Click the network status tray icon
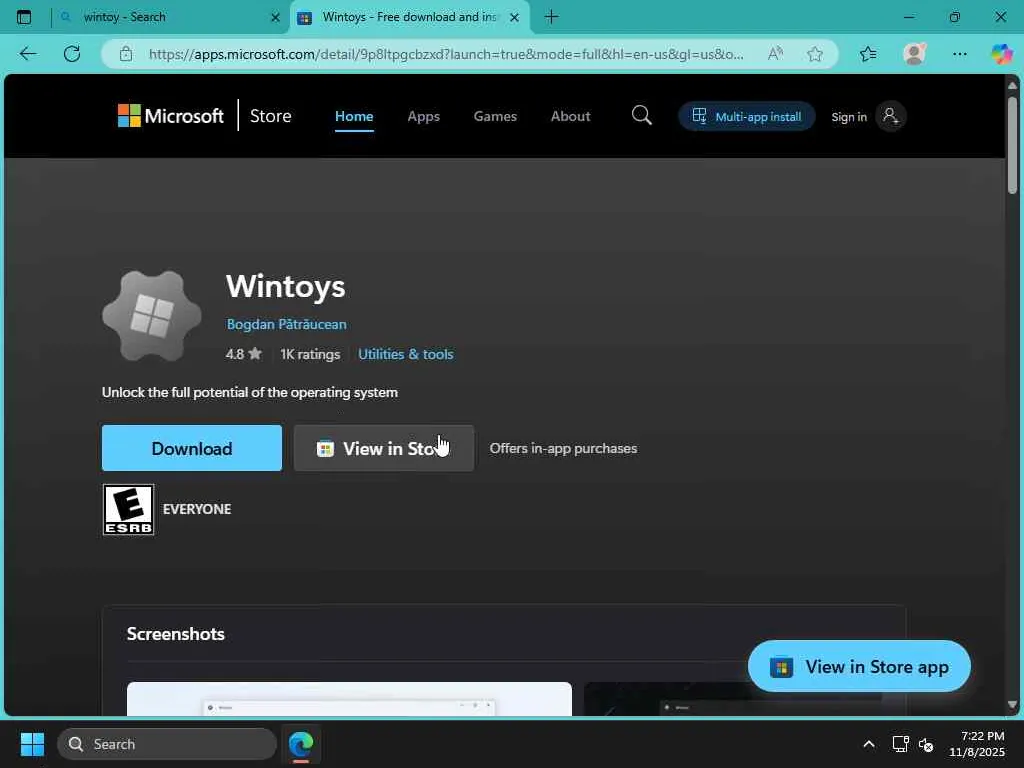This screenshot has width=1024, height=768. (x=901, y=744)
